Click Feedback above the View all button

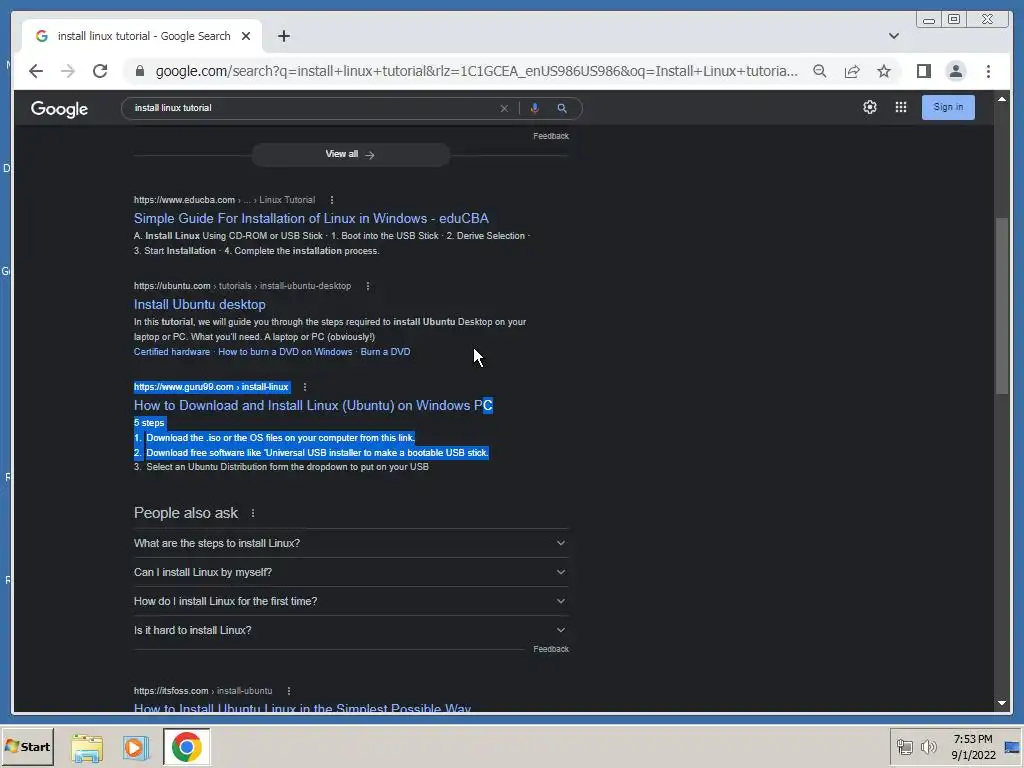[x=551, y=136]
